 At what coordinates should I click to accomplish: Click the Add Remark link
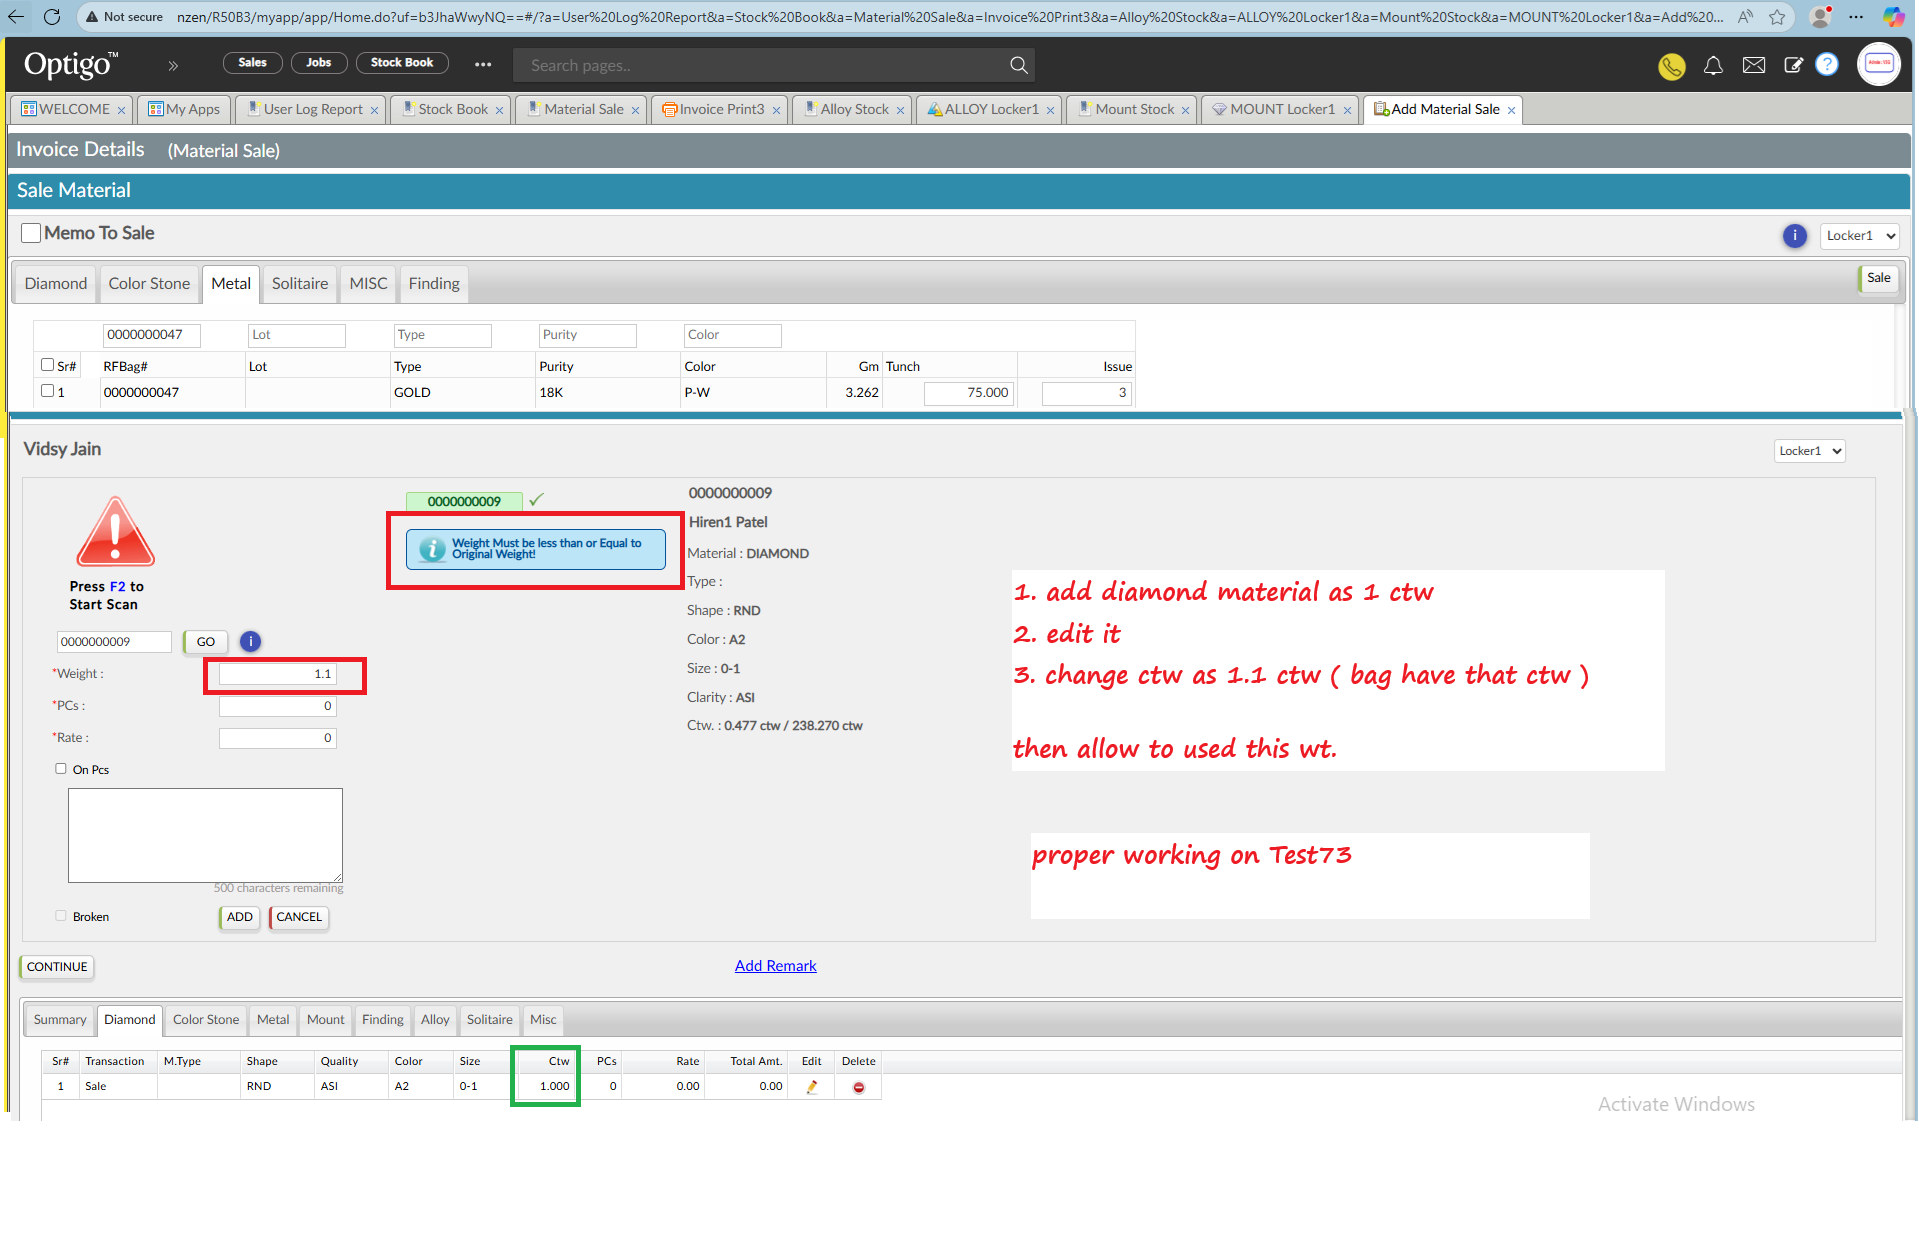point(775,966)
